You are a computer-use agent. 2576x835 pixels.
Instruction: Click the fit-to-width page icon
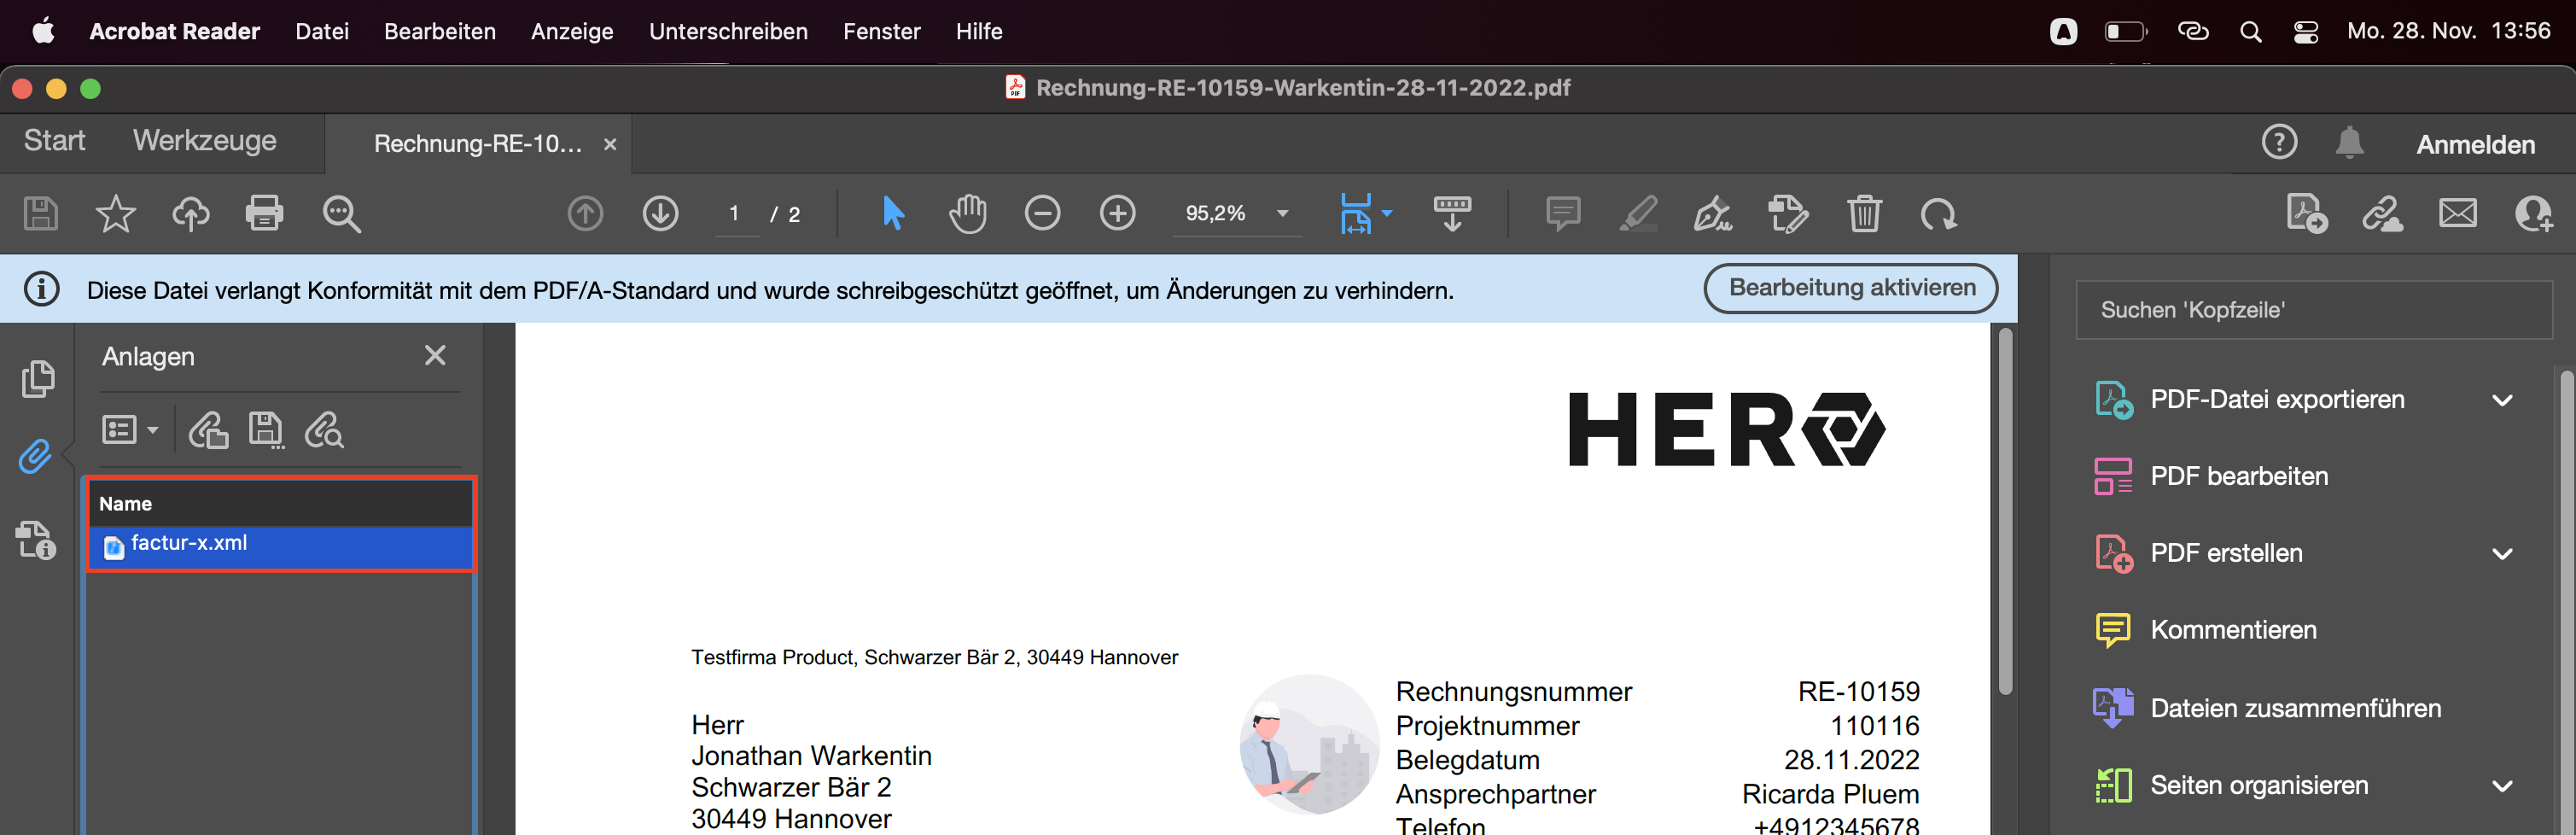pos(1355,214)
